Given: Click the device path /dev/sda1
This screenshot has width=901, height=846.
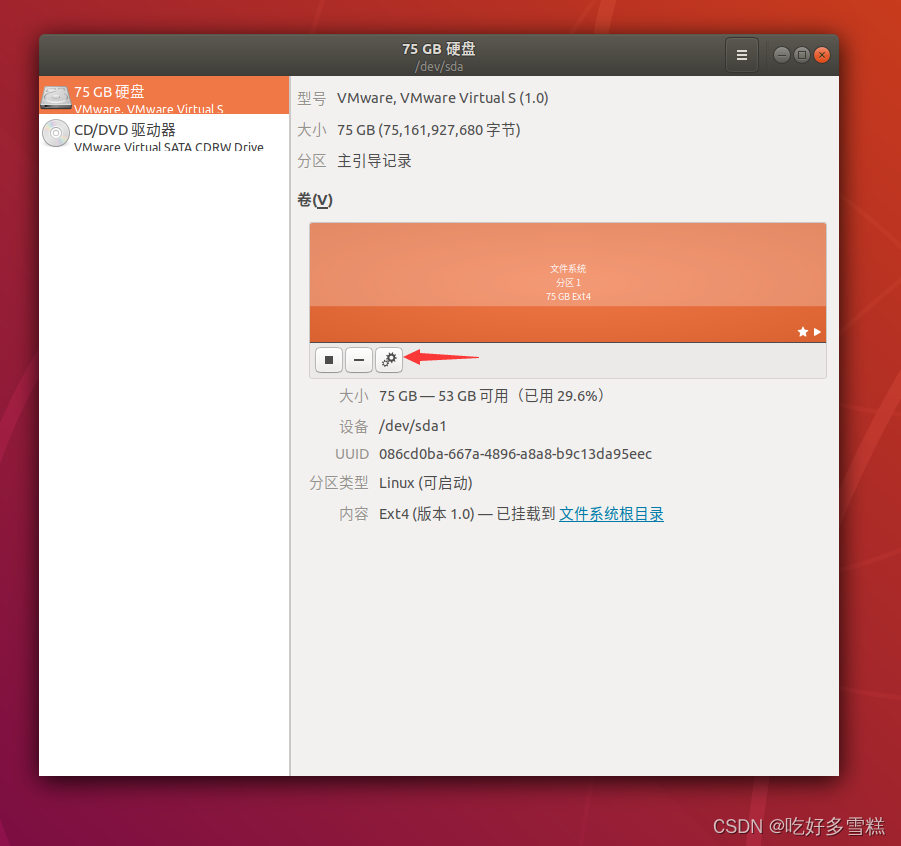Looking at the screenshot, I should coord(413,426).
